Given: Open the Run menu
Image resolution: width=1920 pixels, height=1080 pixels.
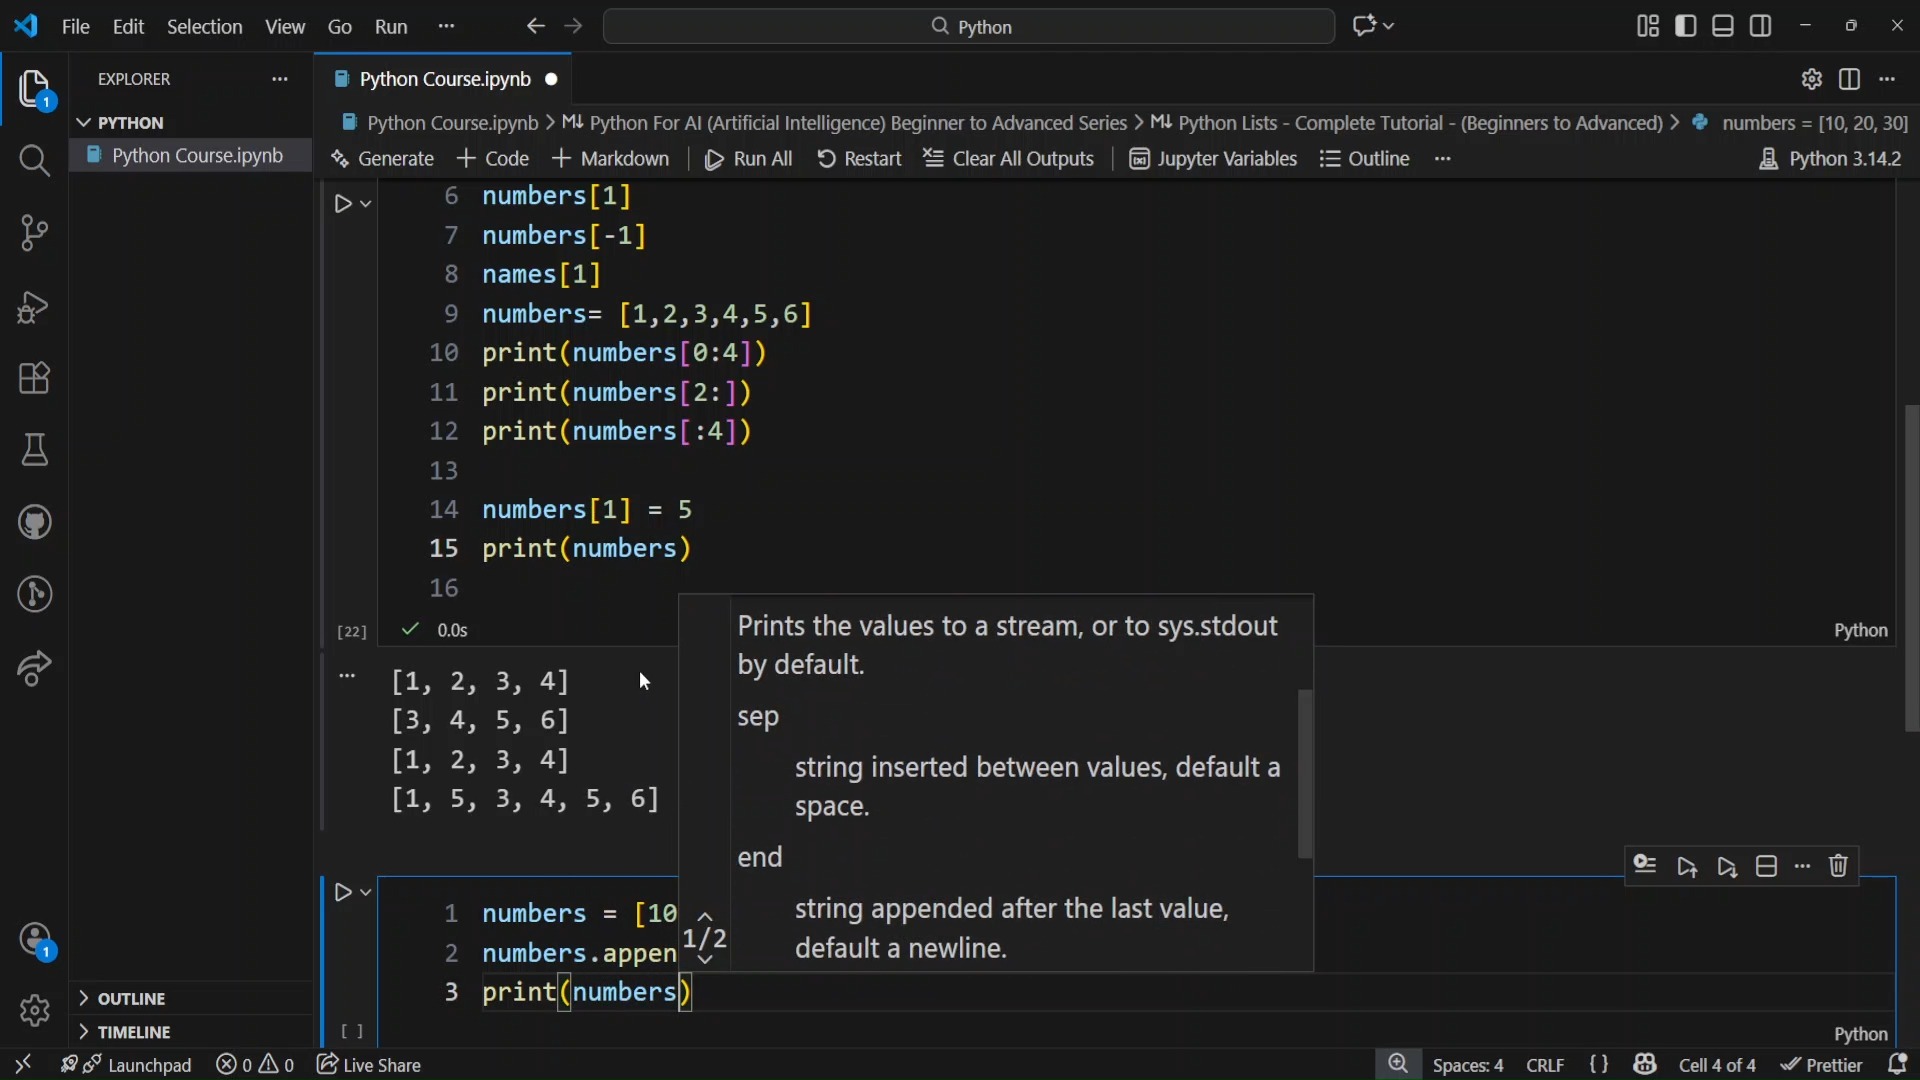Looking at the screenshot, I should click(392, 27).
